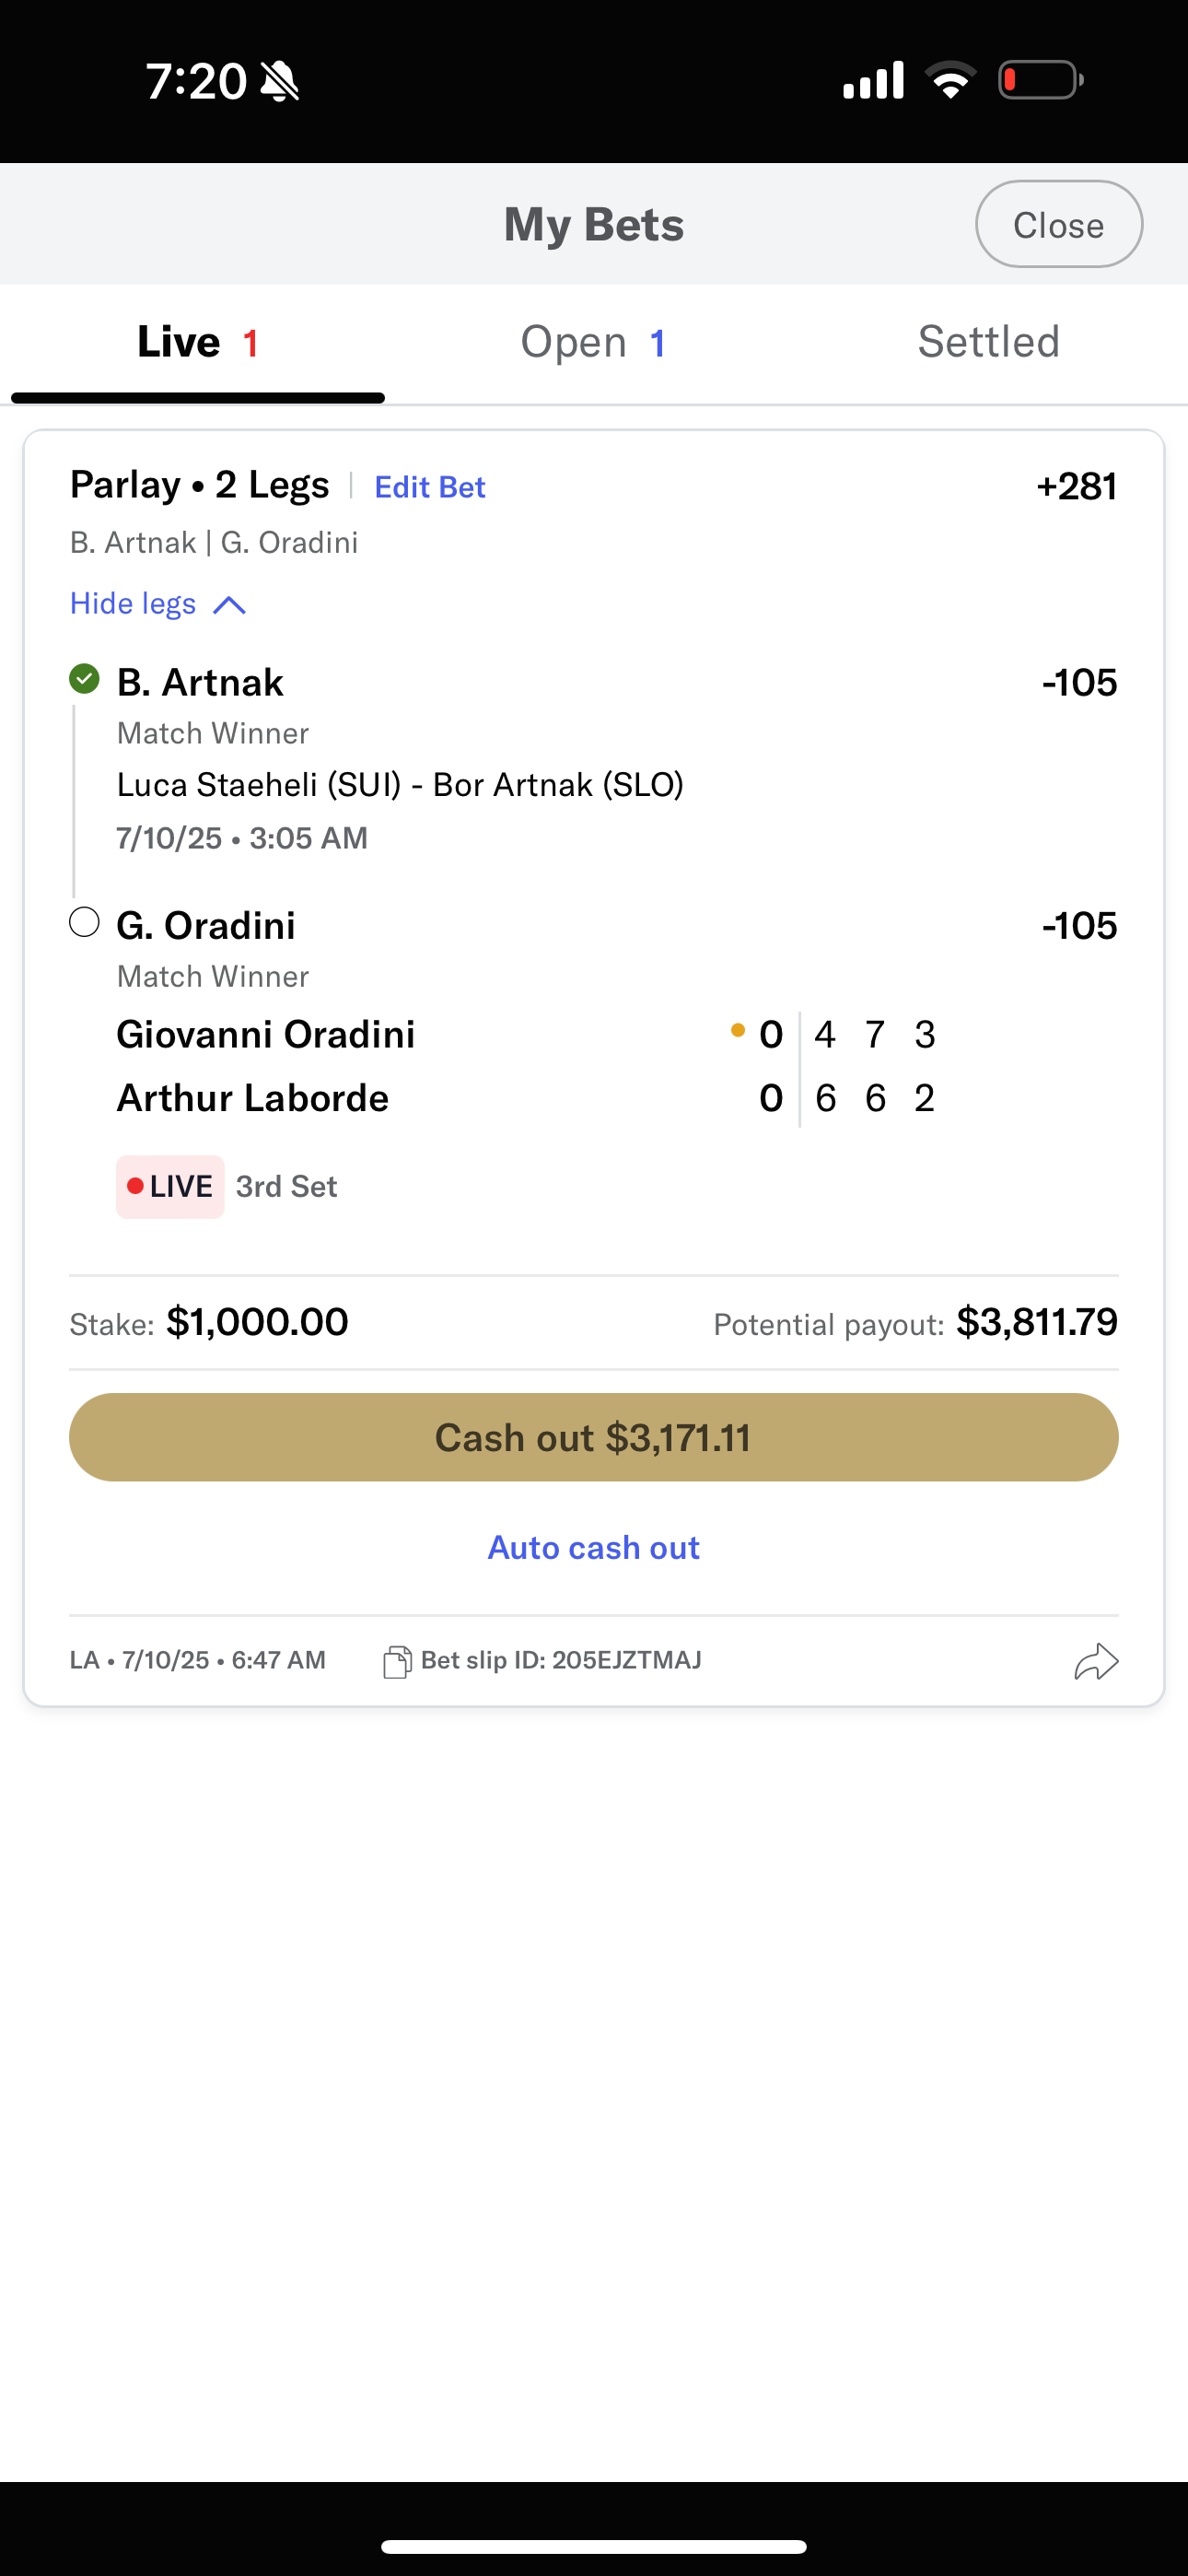The height and width of the screenshot is (2576, 1188).
Task: Tap the Wi-Fi status icon
Action: click(950, 80)
